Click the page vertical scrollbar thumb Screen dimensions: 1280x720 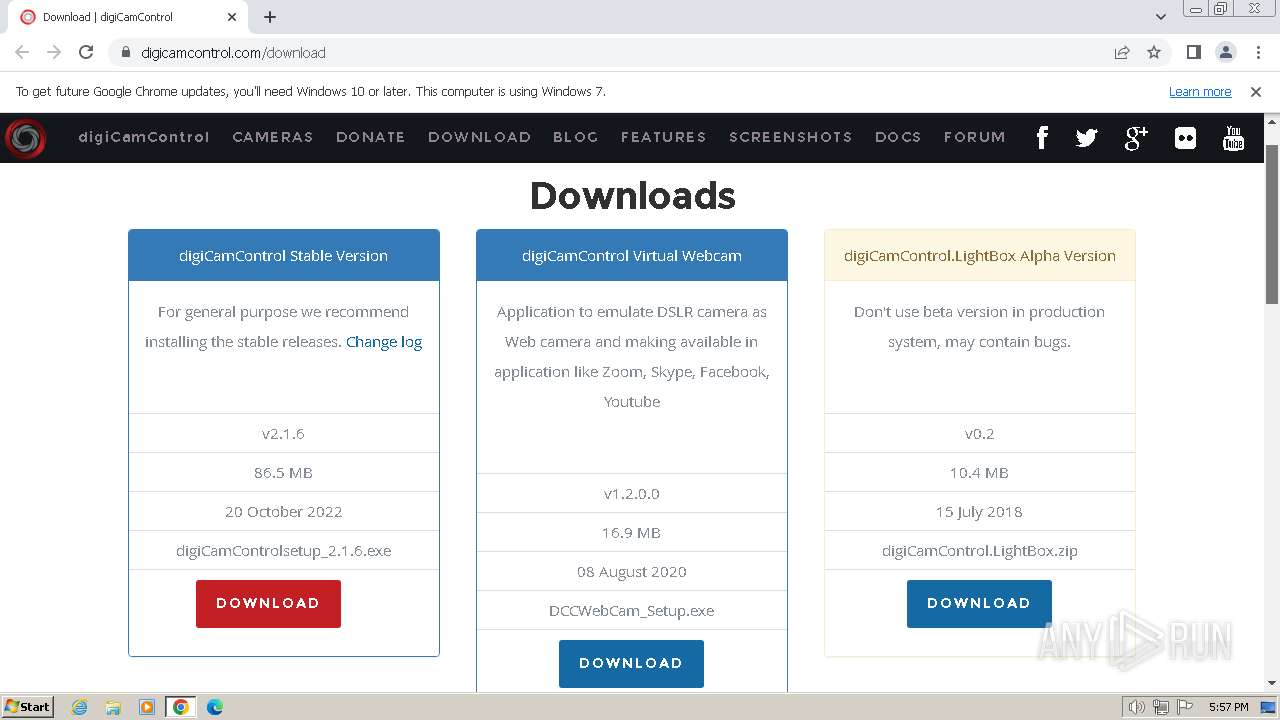[1272, 225]
